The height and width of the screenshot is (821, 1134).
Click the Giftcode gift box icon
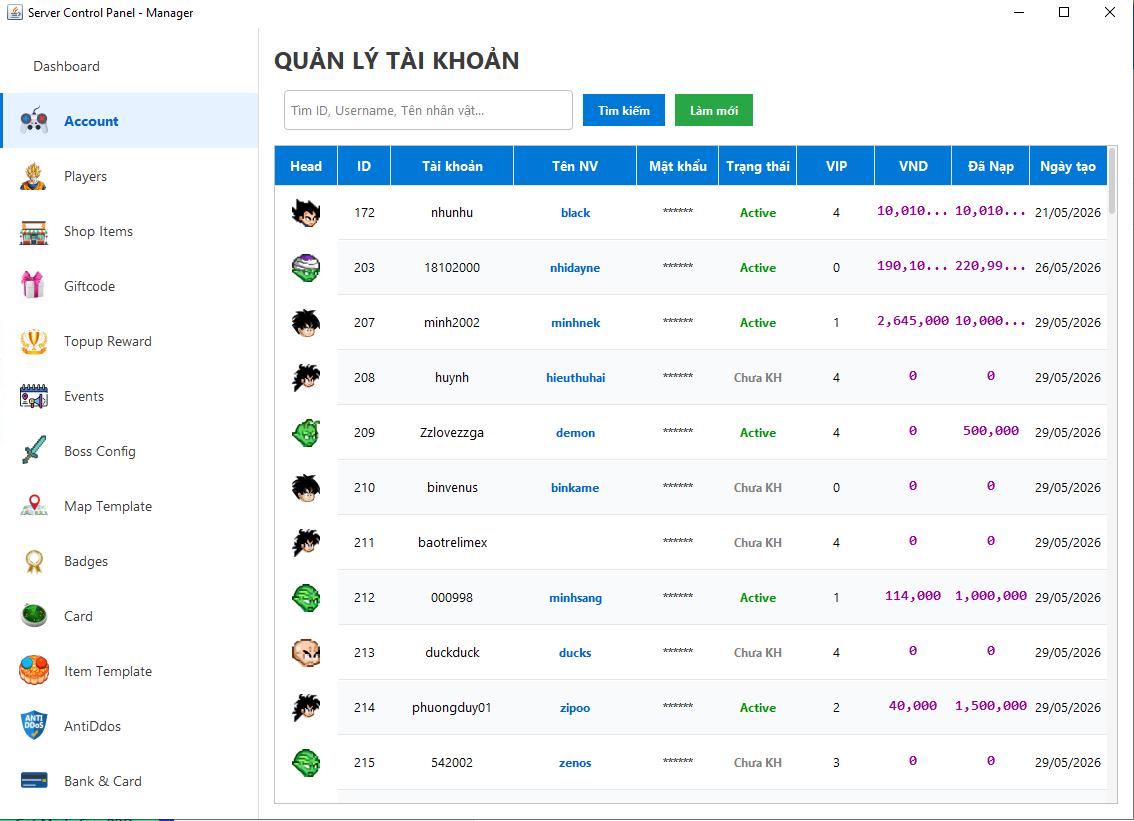click(x=34, y=286)
